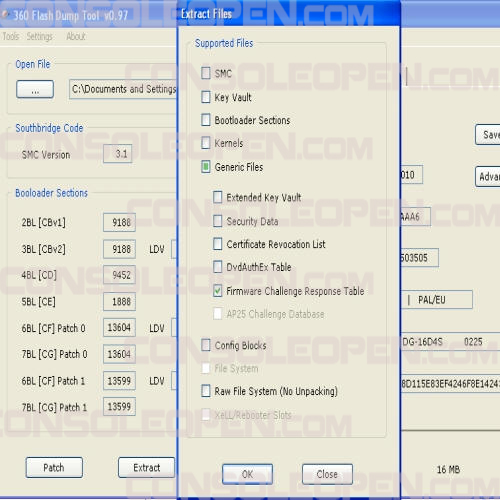Click the LDV label beside 6BL [CF] Patch 0

157,328
